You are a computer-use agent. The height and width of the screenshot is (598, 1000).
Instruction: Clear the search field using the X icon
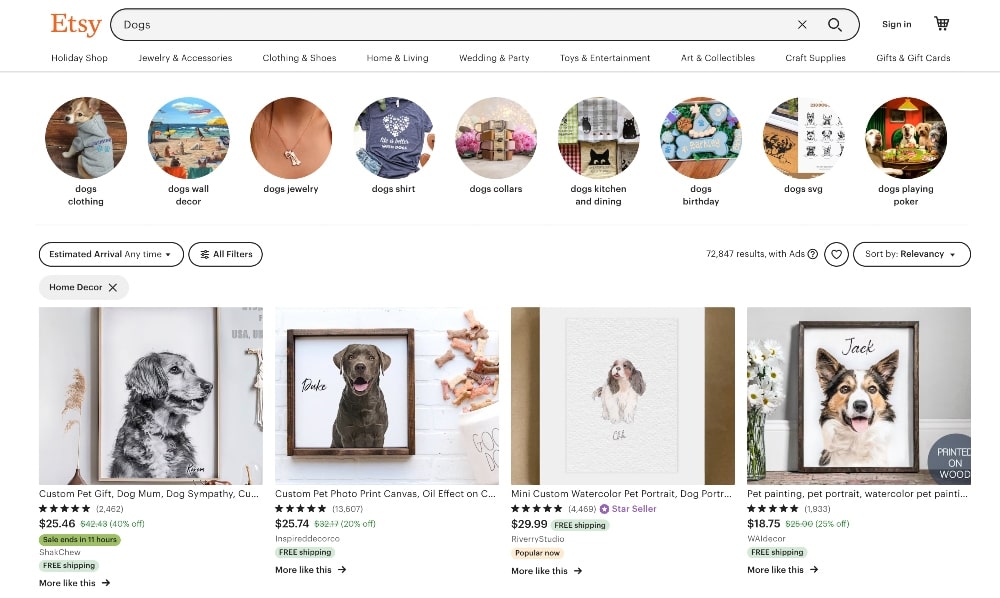point(803,24)
